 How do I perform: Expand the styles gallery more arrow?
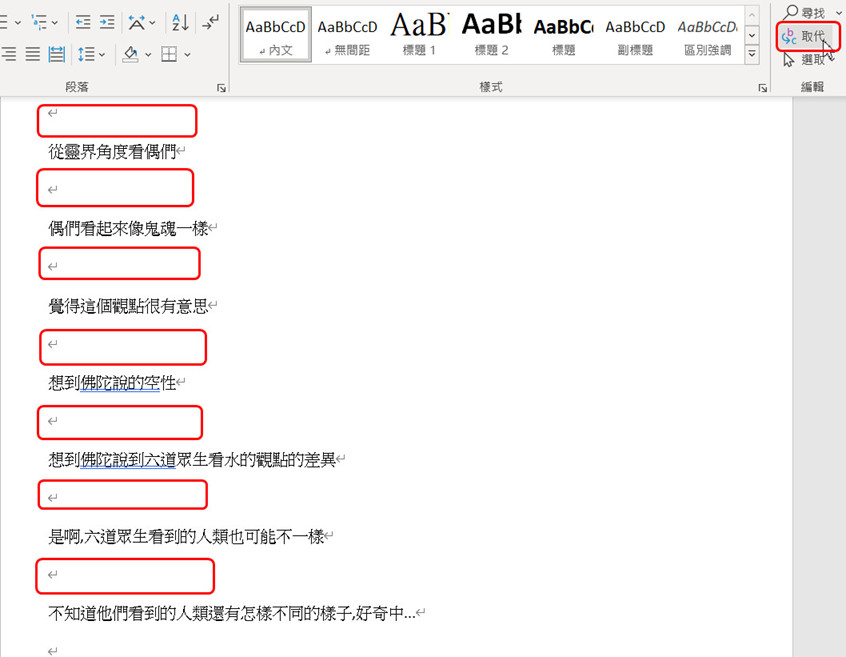pos(752,54)
